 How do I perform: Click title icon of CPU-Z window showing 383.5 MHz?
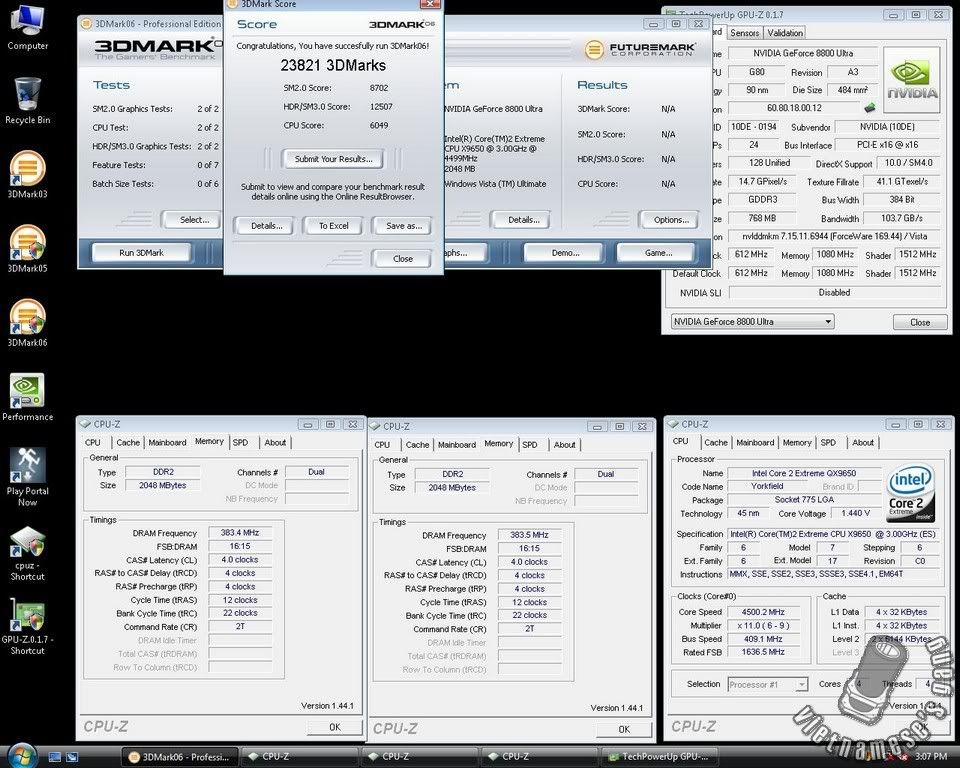[375, 426]
